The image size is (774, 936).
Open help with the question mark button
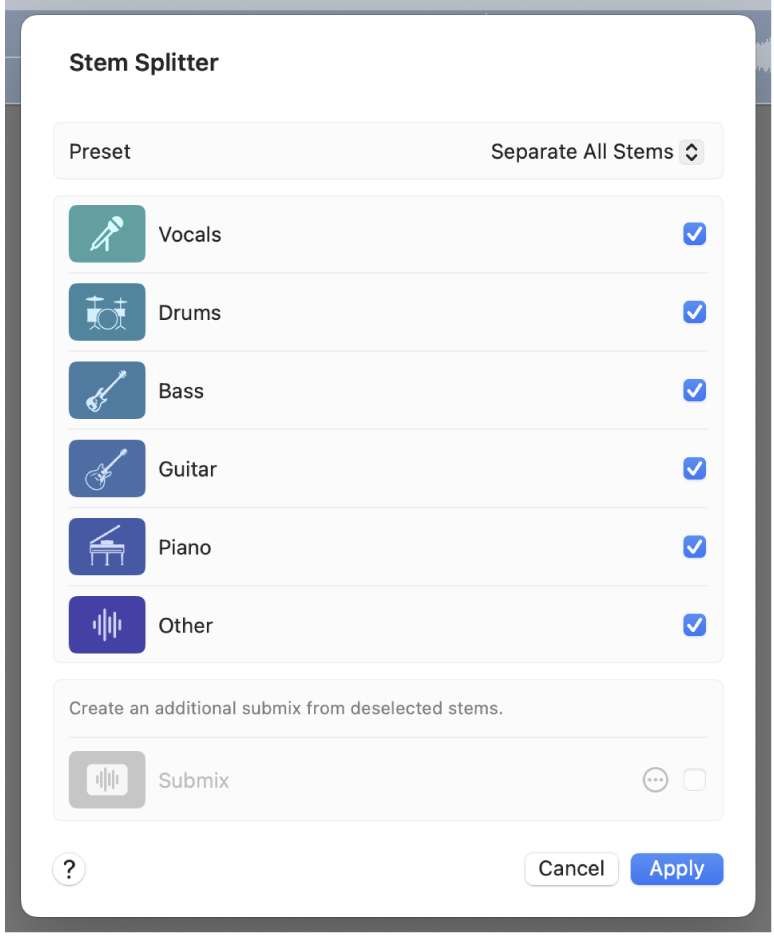(69, 870)
